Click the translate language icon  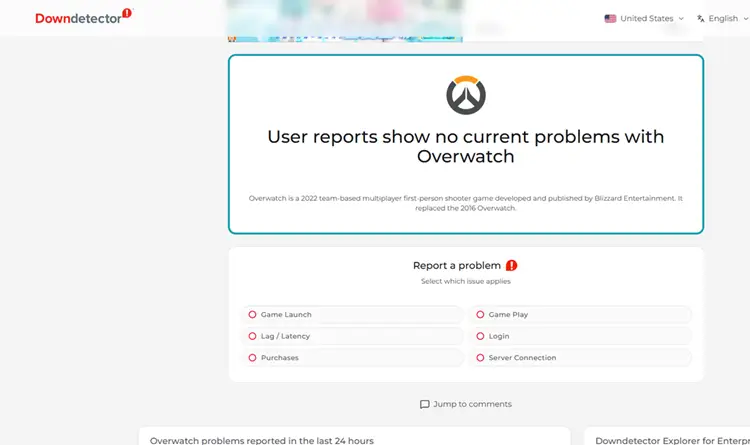pos(701,19)
